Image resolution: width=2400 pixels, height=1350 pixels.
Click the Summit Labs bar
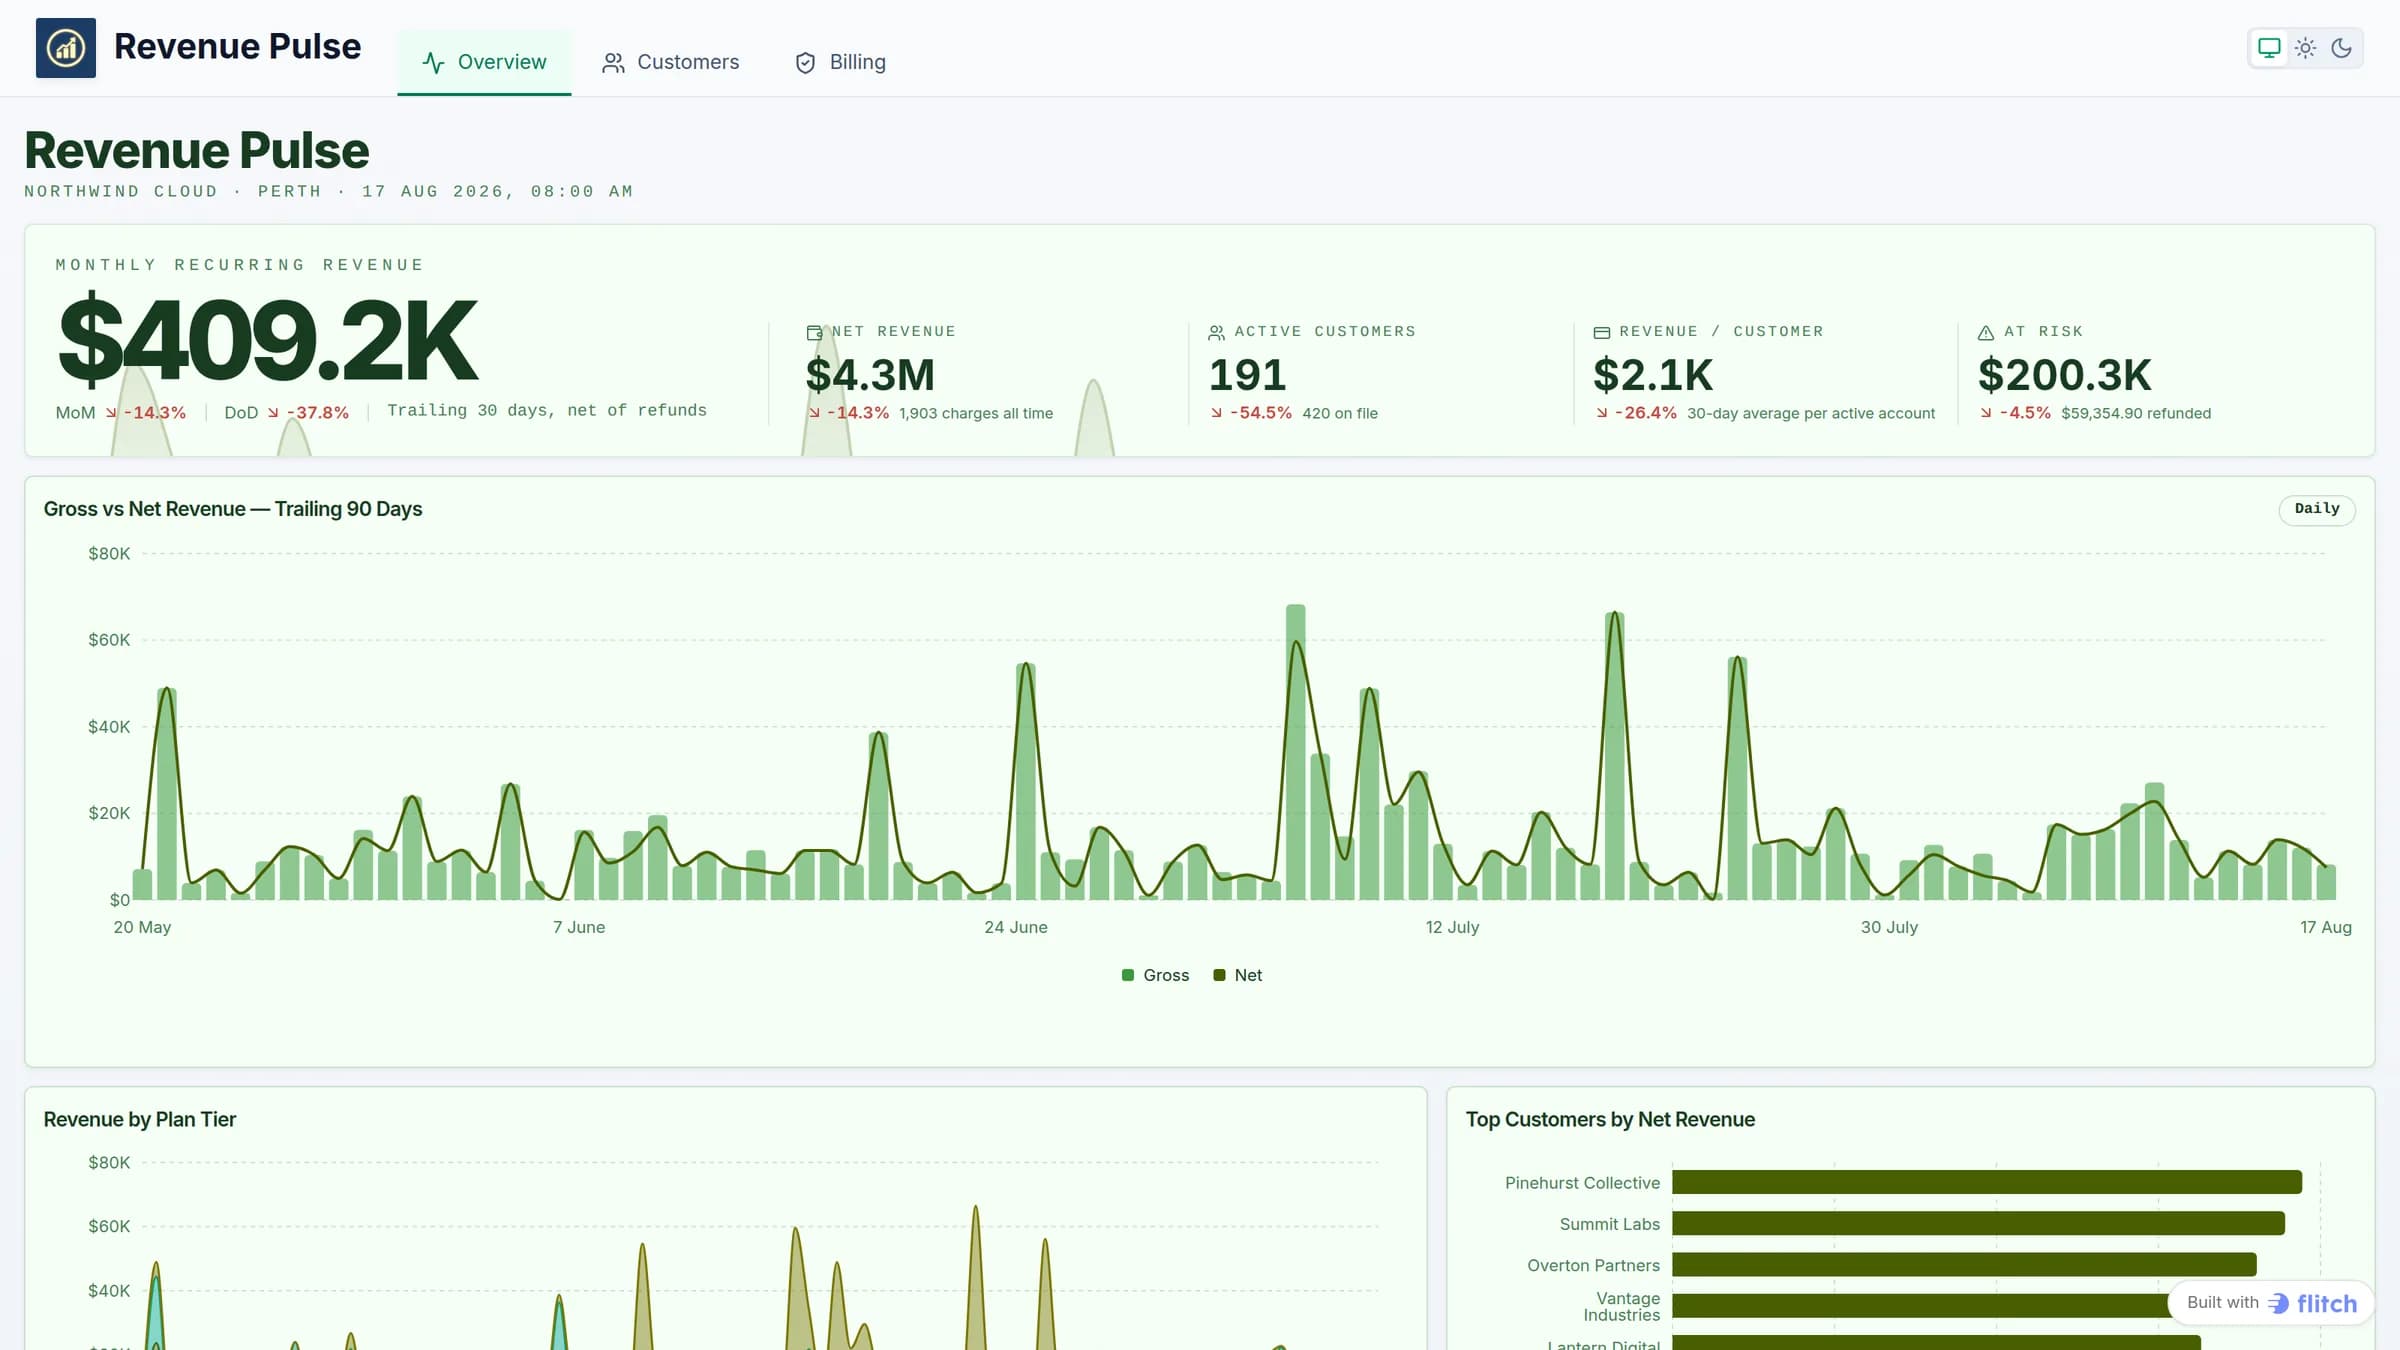point(1978,1223)
